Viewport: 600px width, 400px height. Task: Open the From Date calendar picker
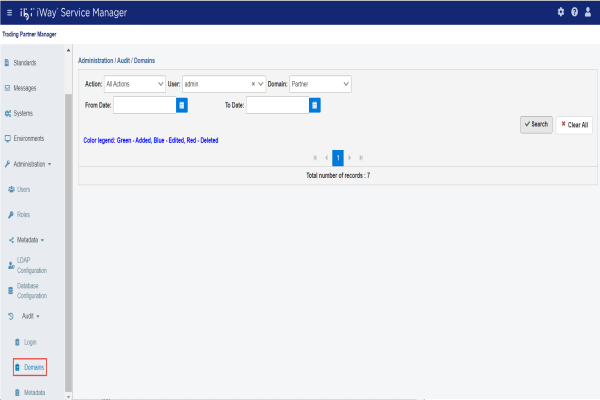click(x=182, y=105)
